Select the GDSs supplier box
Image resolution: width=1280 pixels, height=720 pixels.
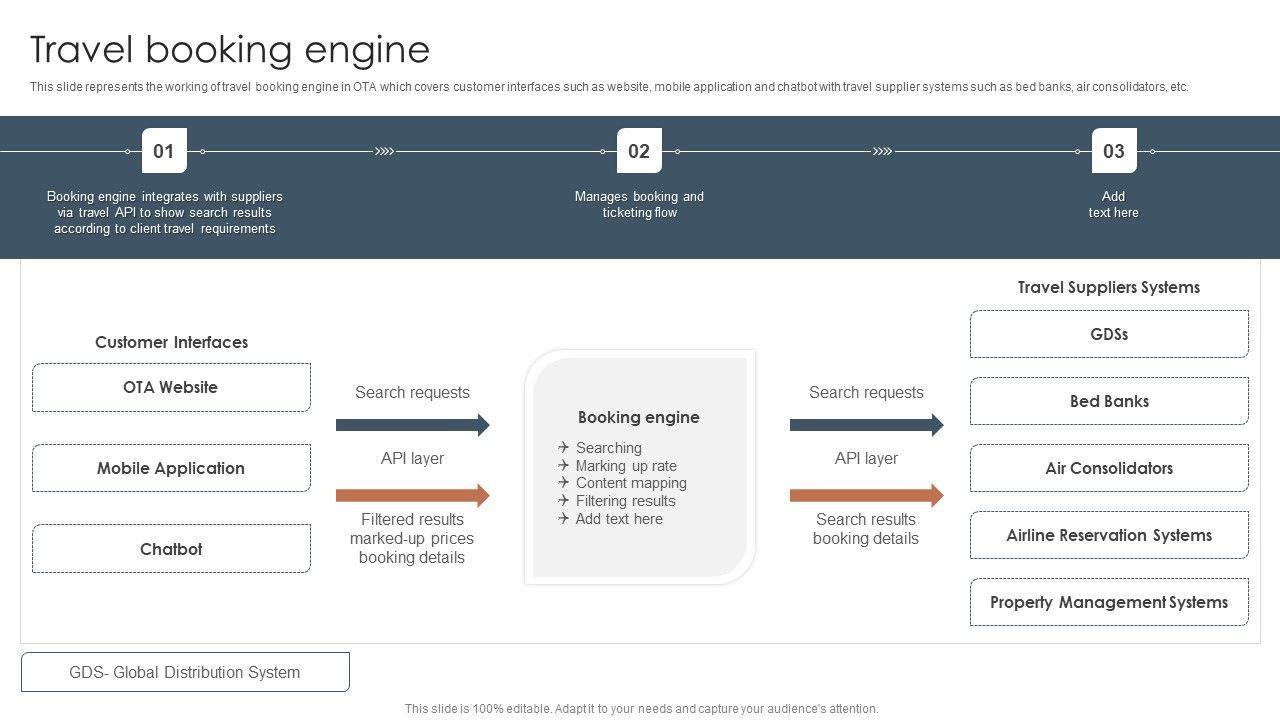[1109, 334]
